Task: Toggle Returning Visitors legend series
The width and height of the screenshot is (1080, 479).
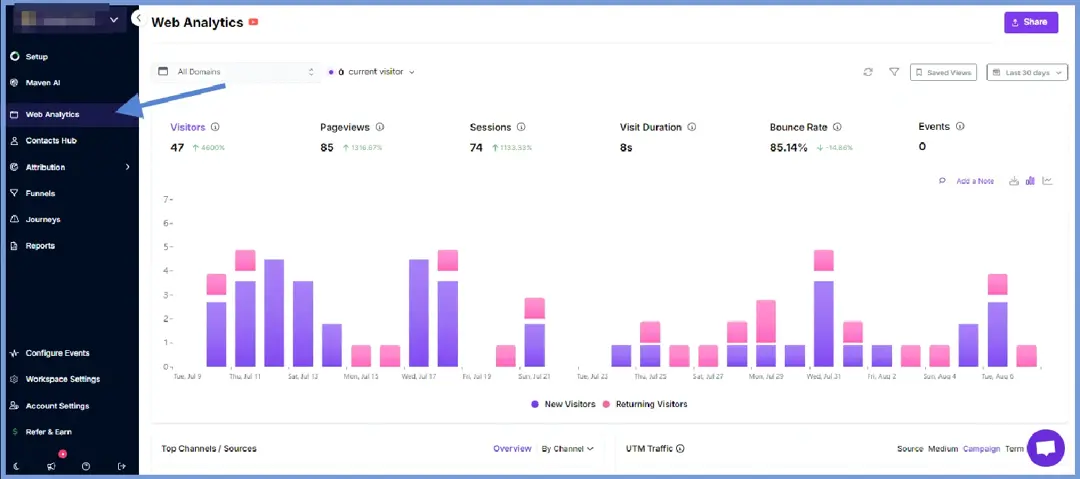Action: (645, 405)
